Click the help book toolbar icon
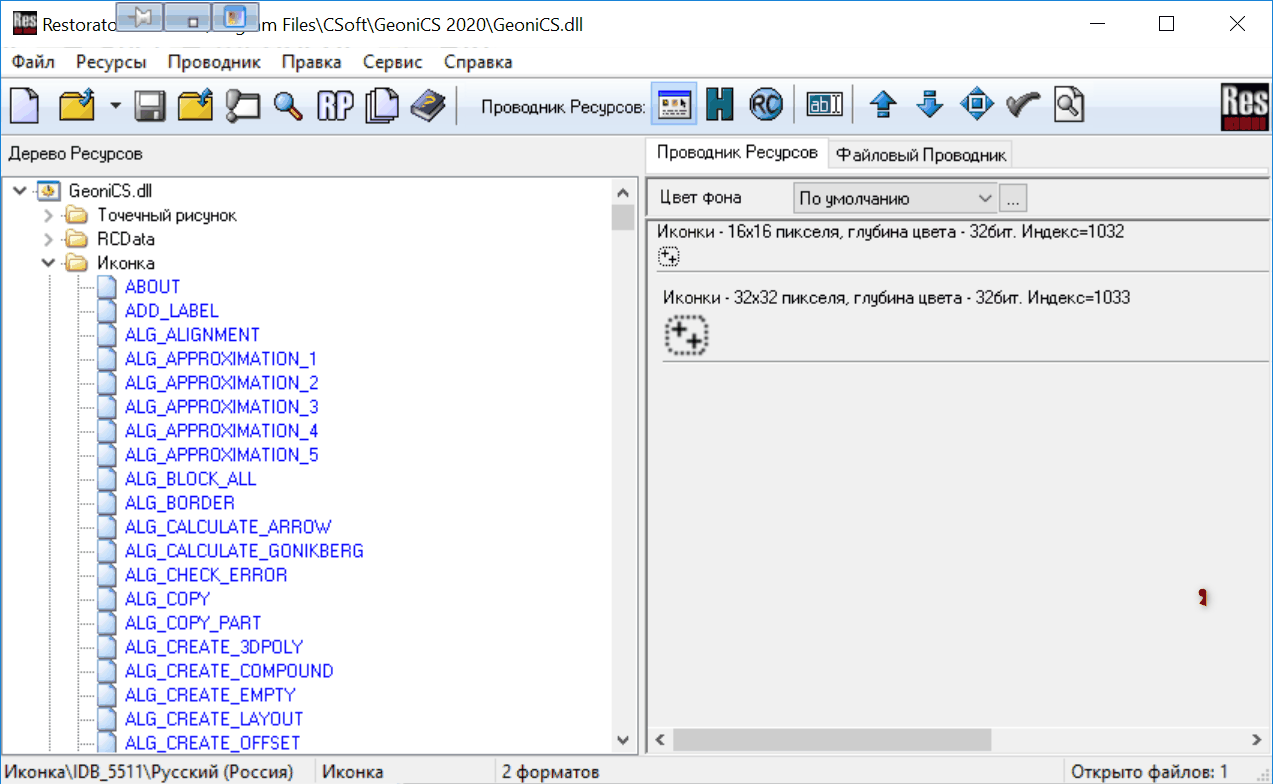The width and height of the screenshot is (1273, 784). (426, 104)
